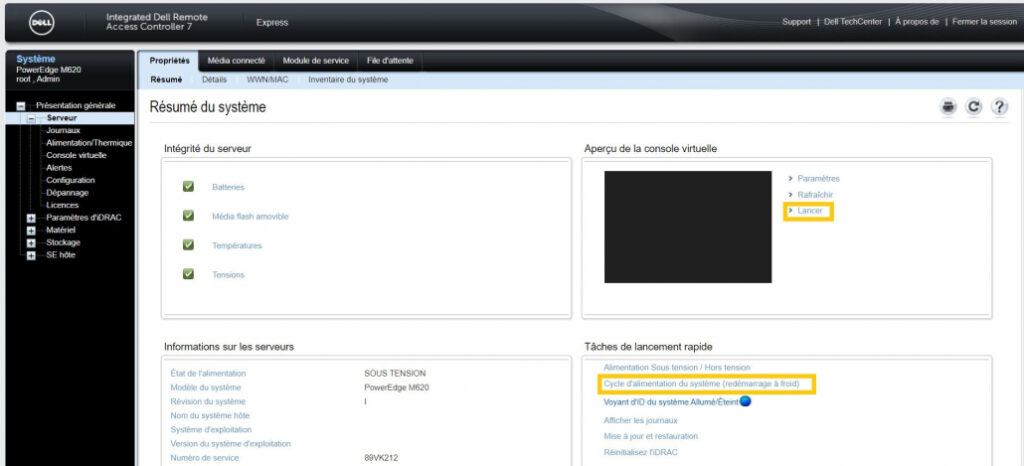Image resolution: width=1024 pixels, height=466 pixels.
Task: Open the Support link in header
Action: (796, 22)
